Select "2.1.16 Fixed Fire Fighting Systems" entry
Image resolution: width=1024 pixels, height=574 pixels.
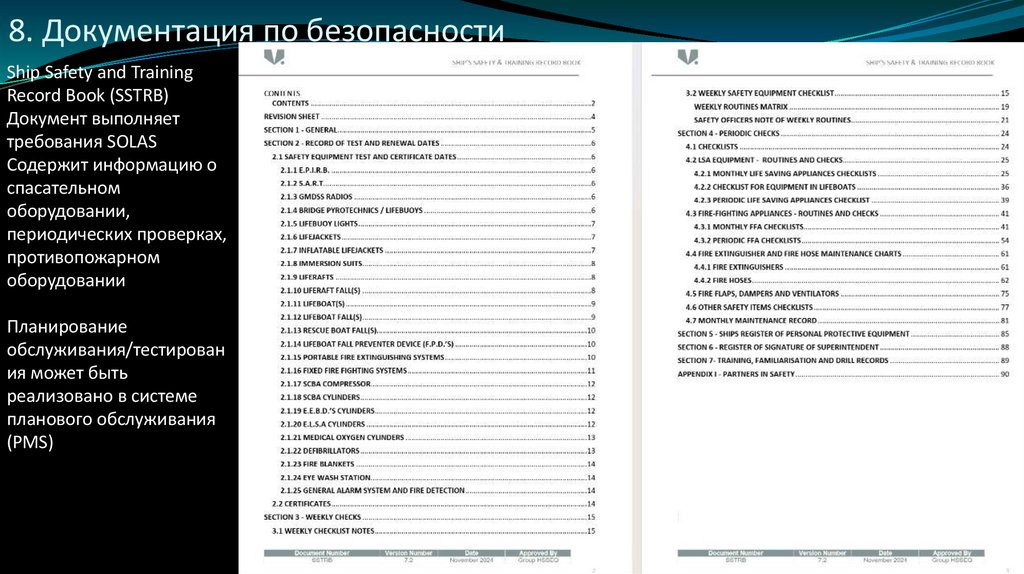[438, 371]
